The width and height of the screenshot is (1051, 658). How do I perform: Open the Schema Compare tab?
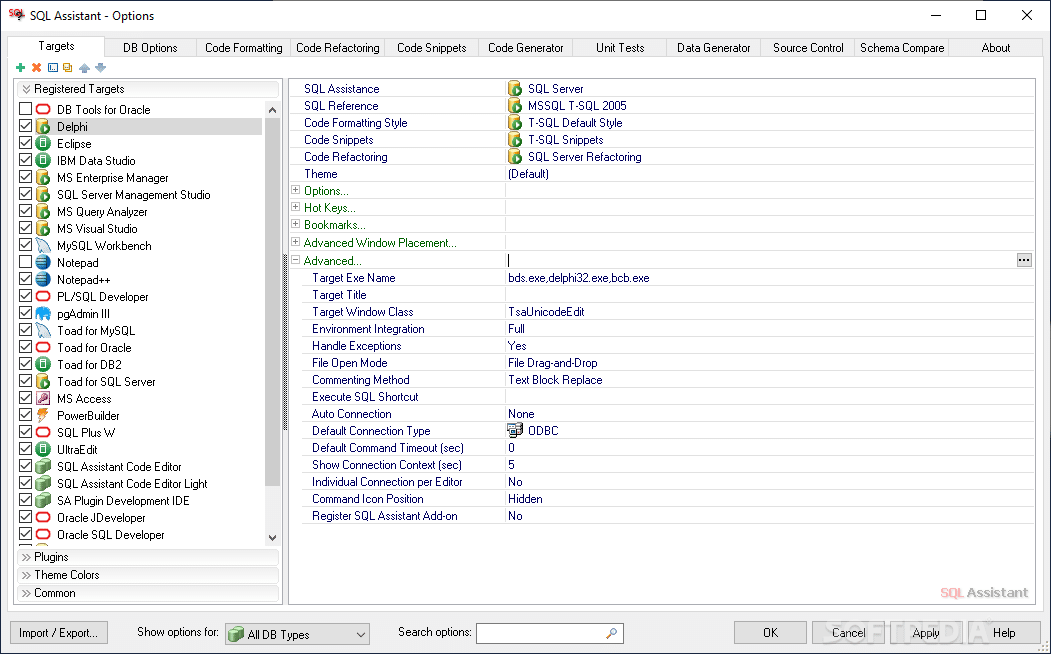902,48
